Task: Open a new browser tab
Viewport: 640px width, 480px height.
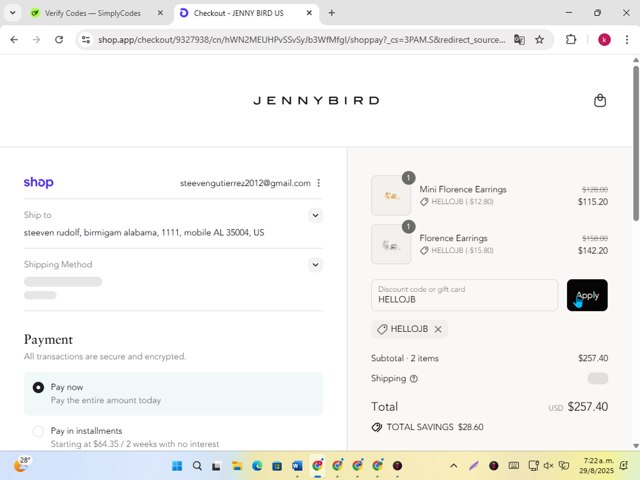Action: pos(331,13)
